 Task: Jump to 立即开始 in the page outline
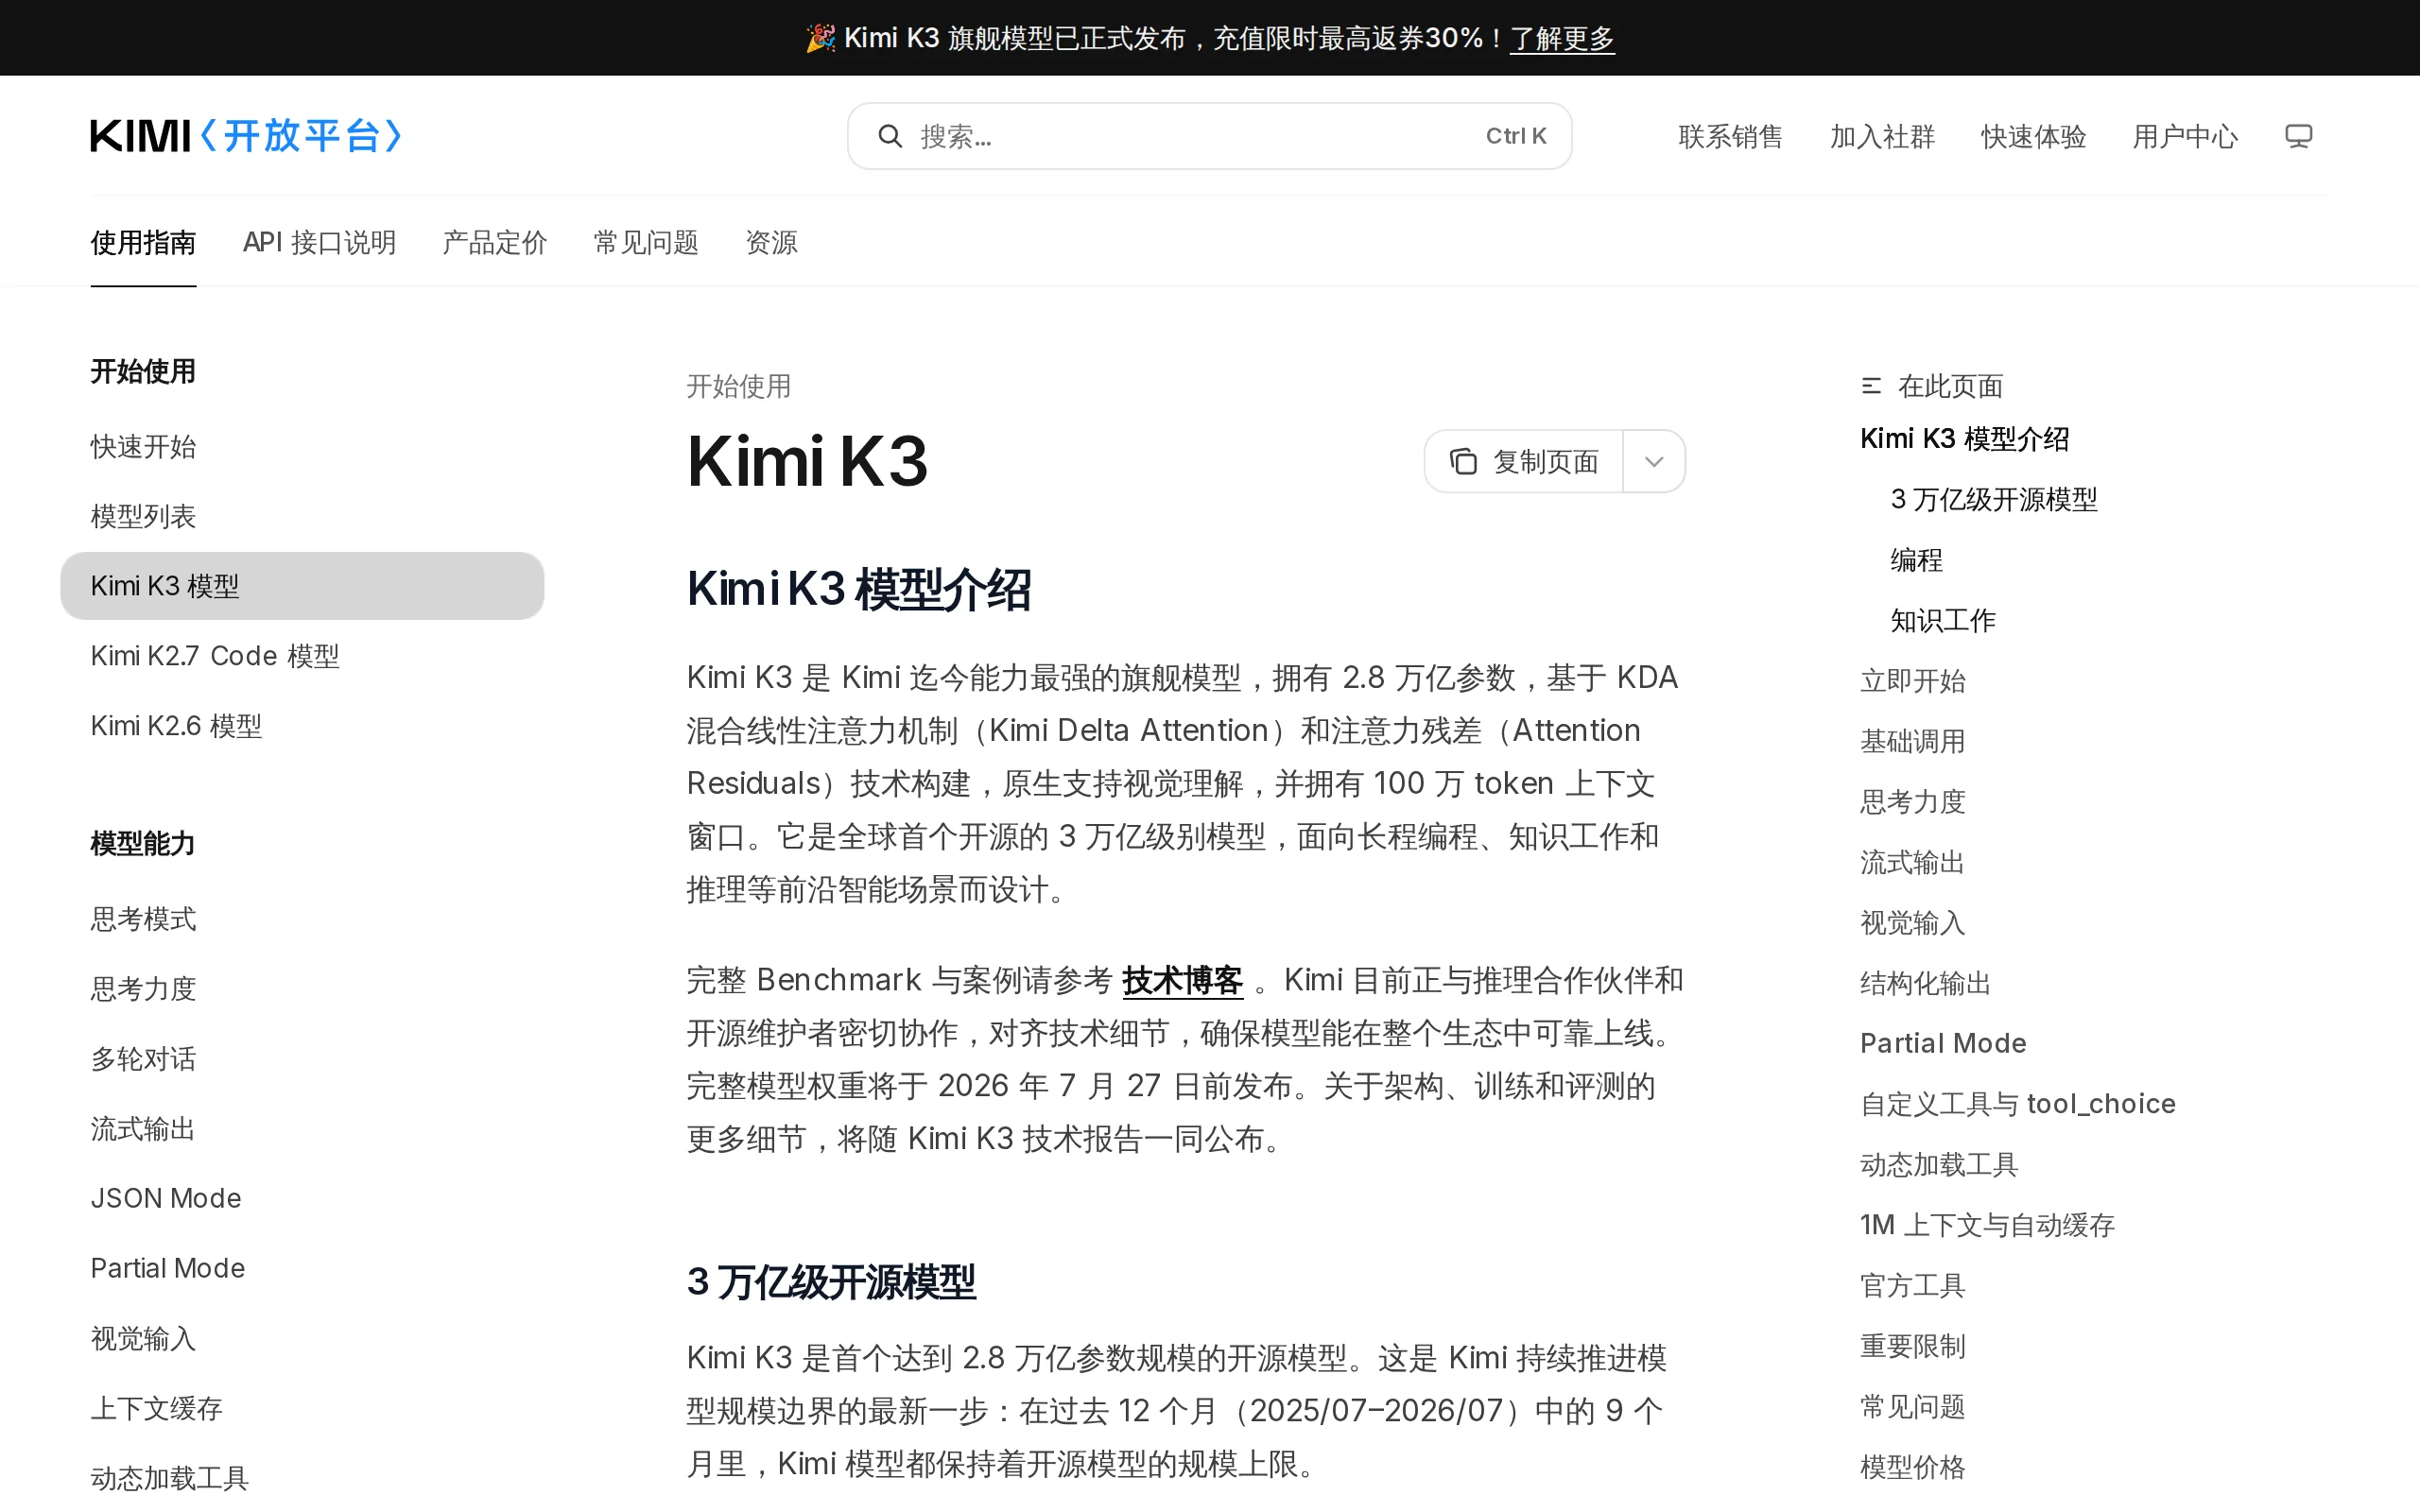tap(1912, 681)
